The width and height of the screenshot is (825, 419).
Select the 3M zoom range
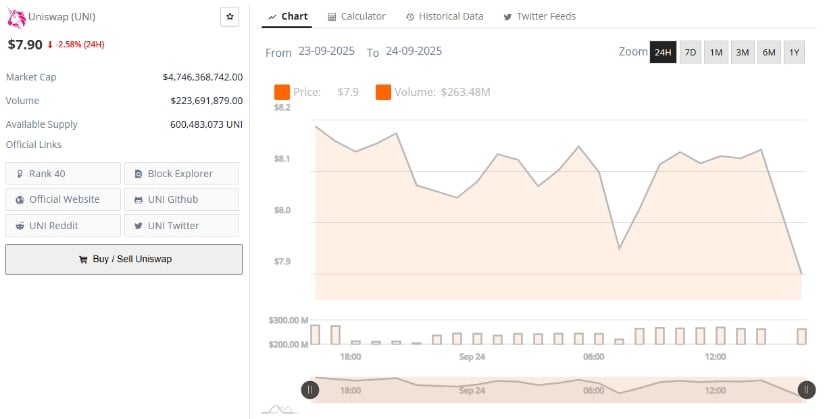tap(742, 52)
